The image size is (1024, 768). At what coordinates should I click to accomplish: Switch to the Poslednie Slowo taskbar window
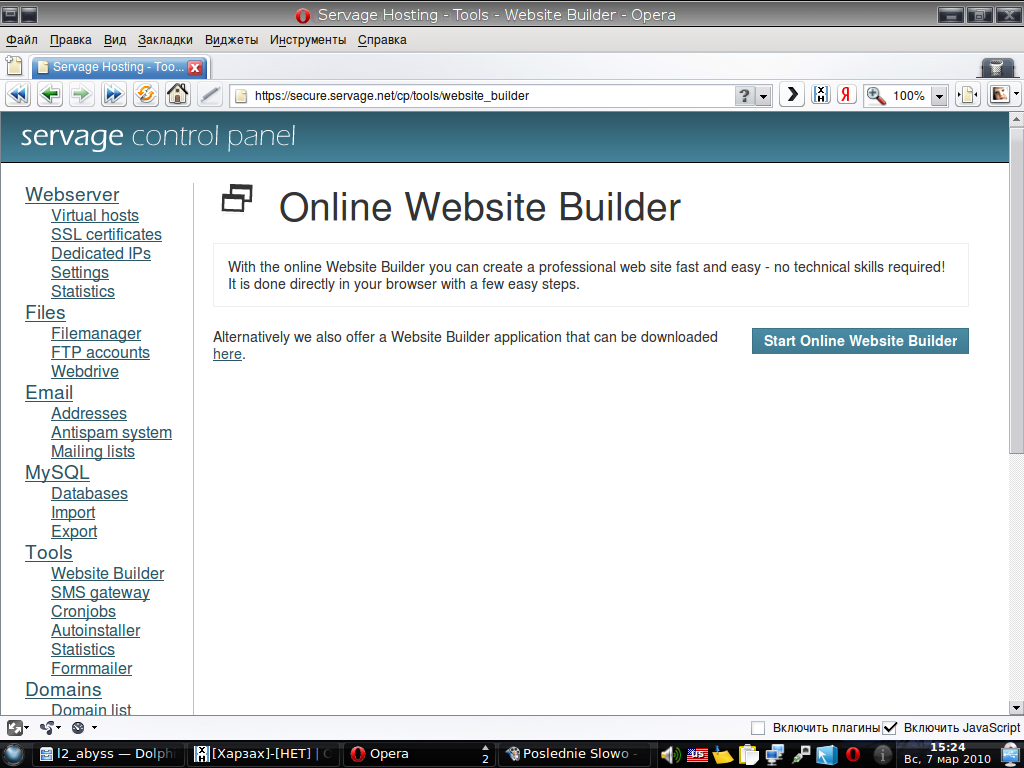tap(576, 754)
